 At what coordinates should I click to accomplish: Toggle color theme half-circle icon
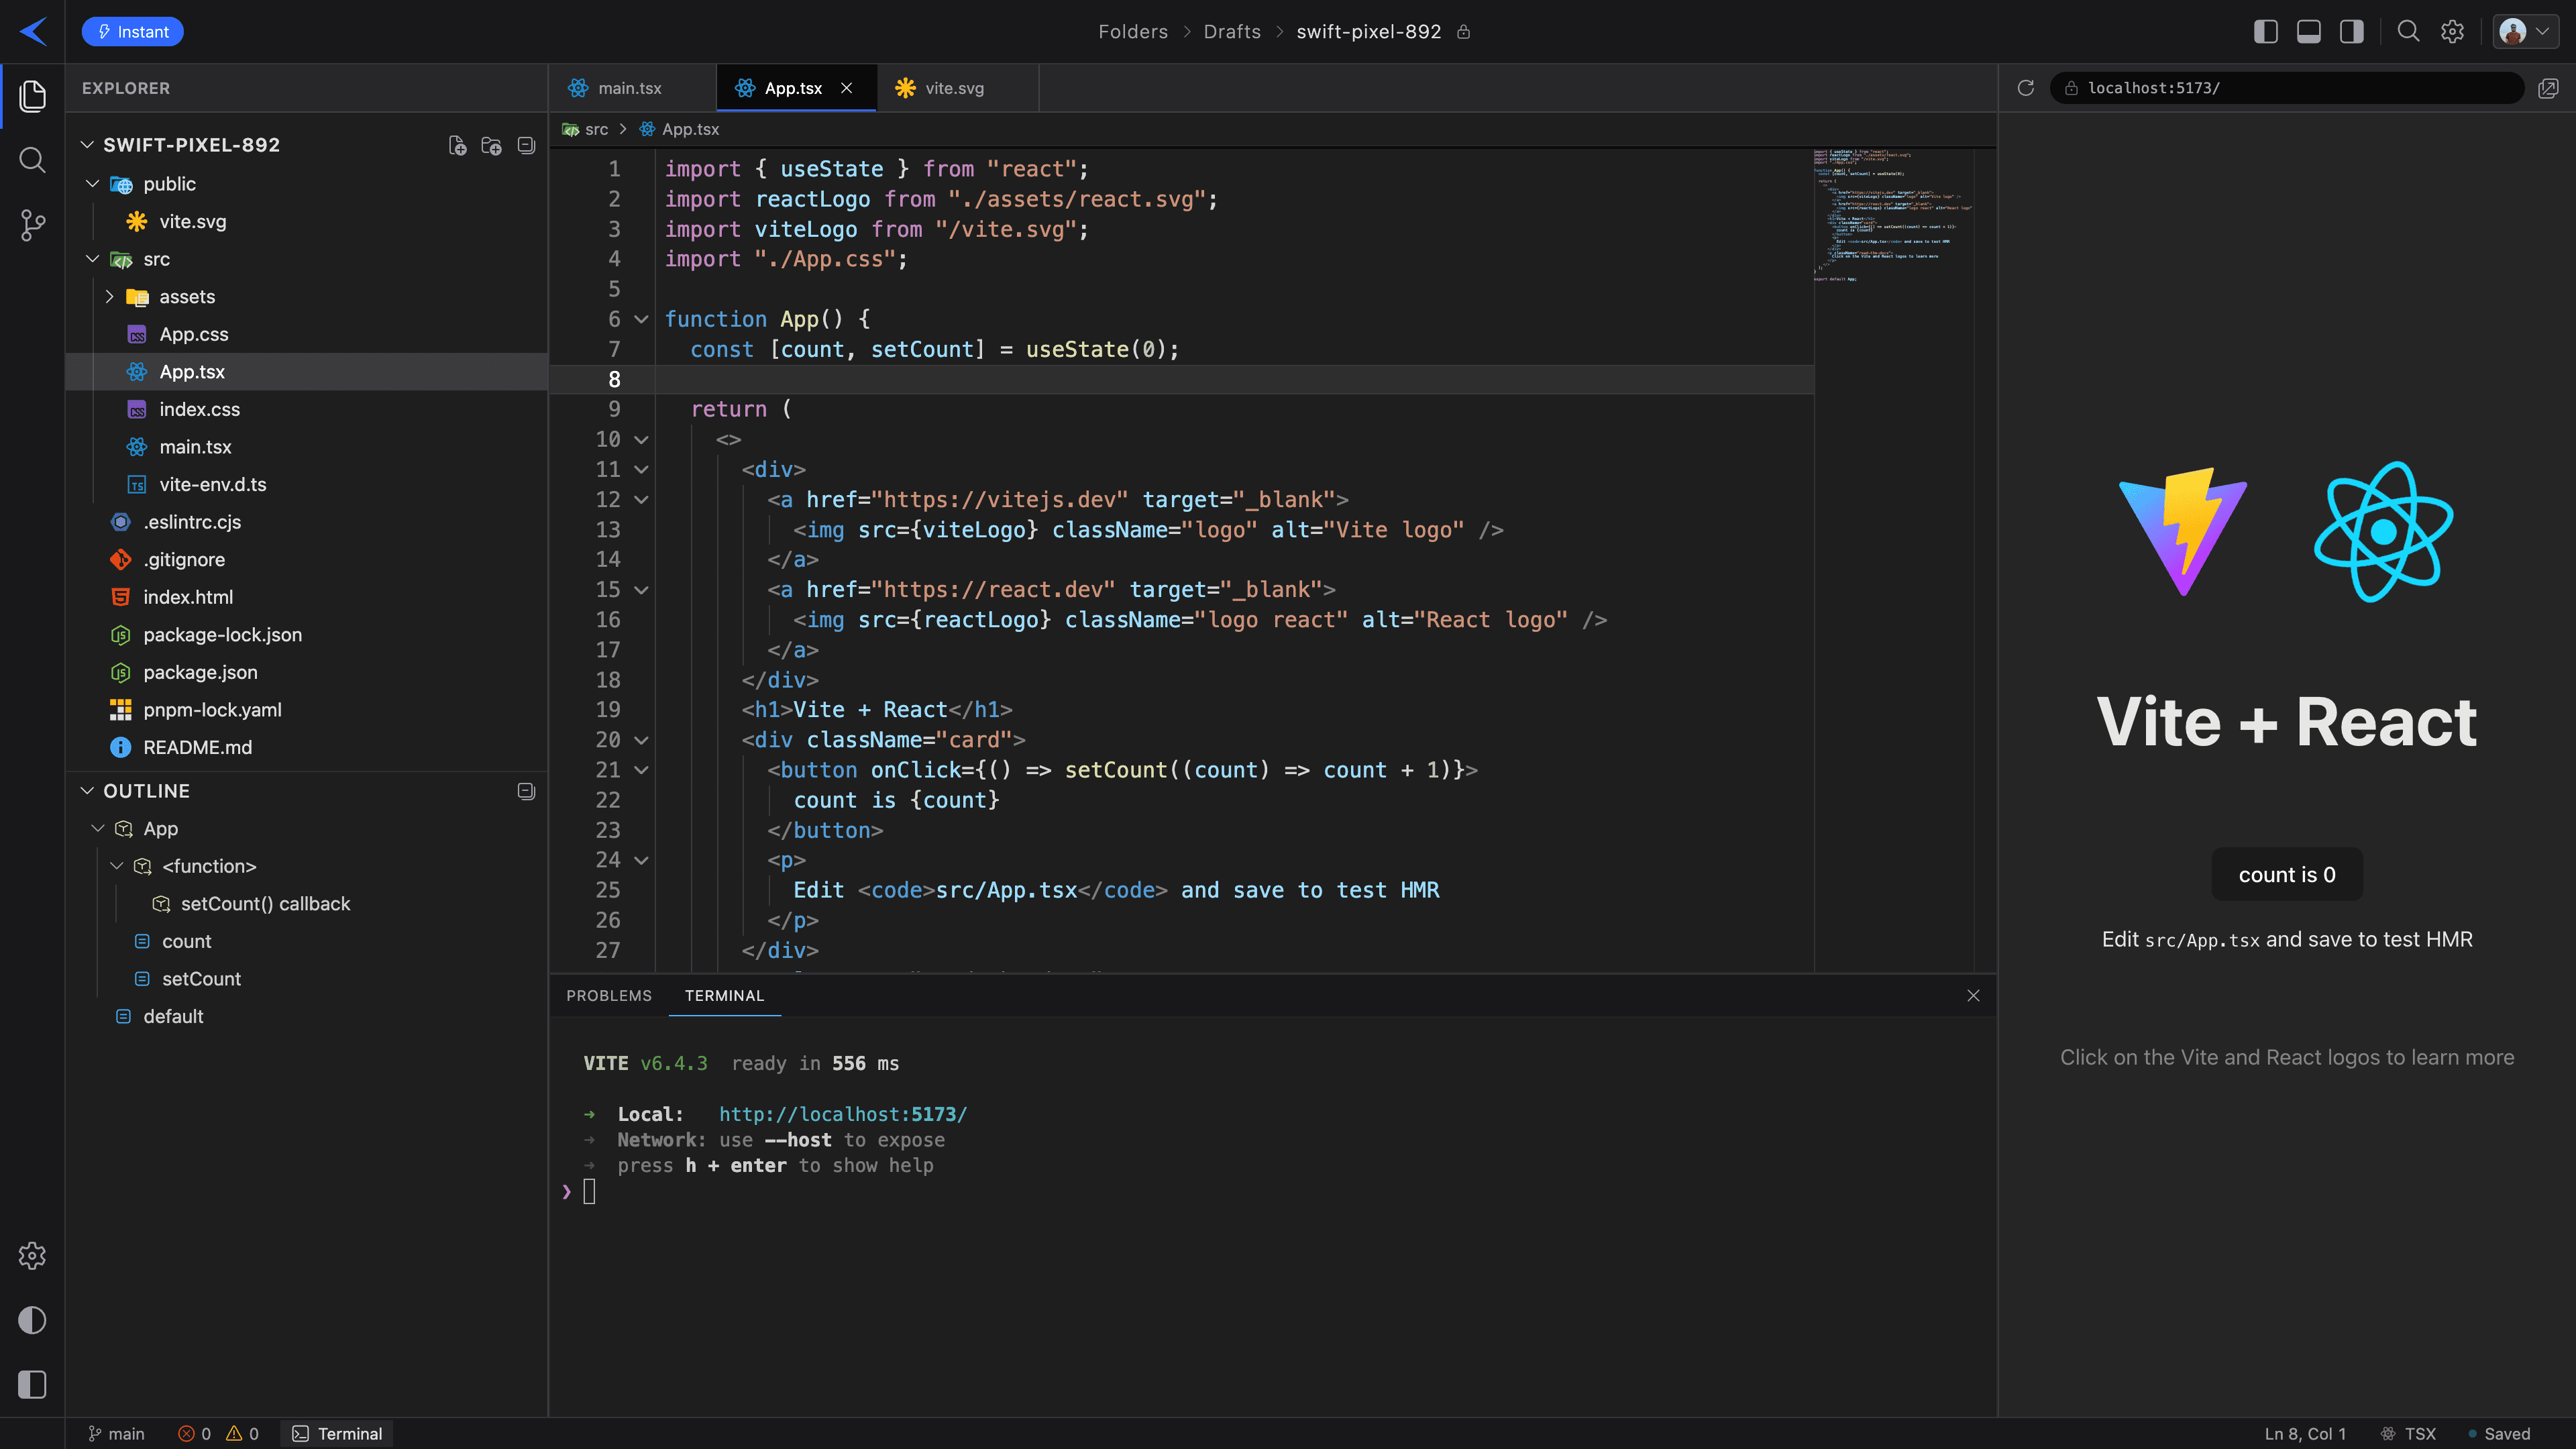(x=32, y=1320)
